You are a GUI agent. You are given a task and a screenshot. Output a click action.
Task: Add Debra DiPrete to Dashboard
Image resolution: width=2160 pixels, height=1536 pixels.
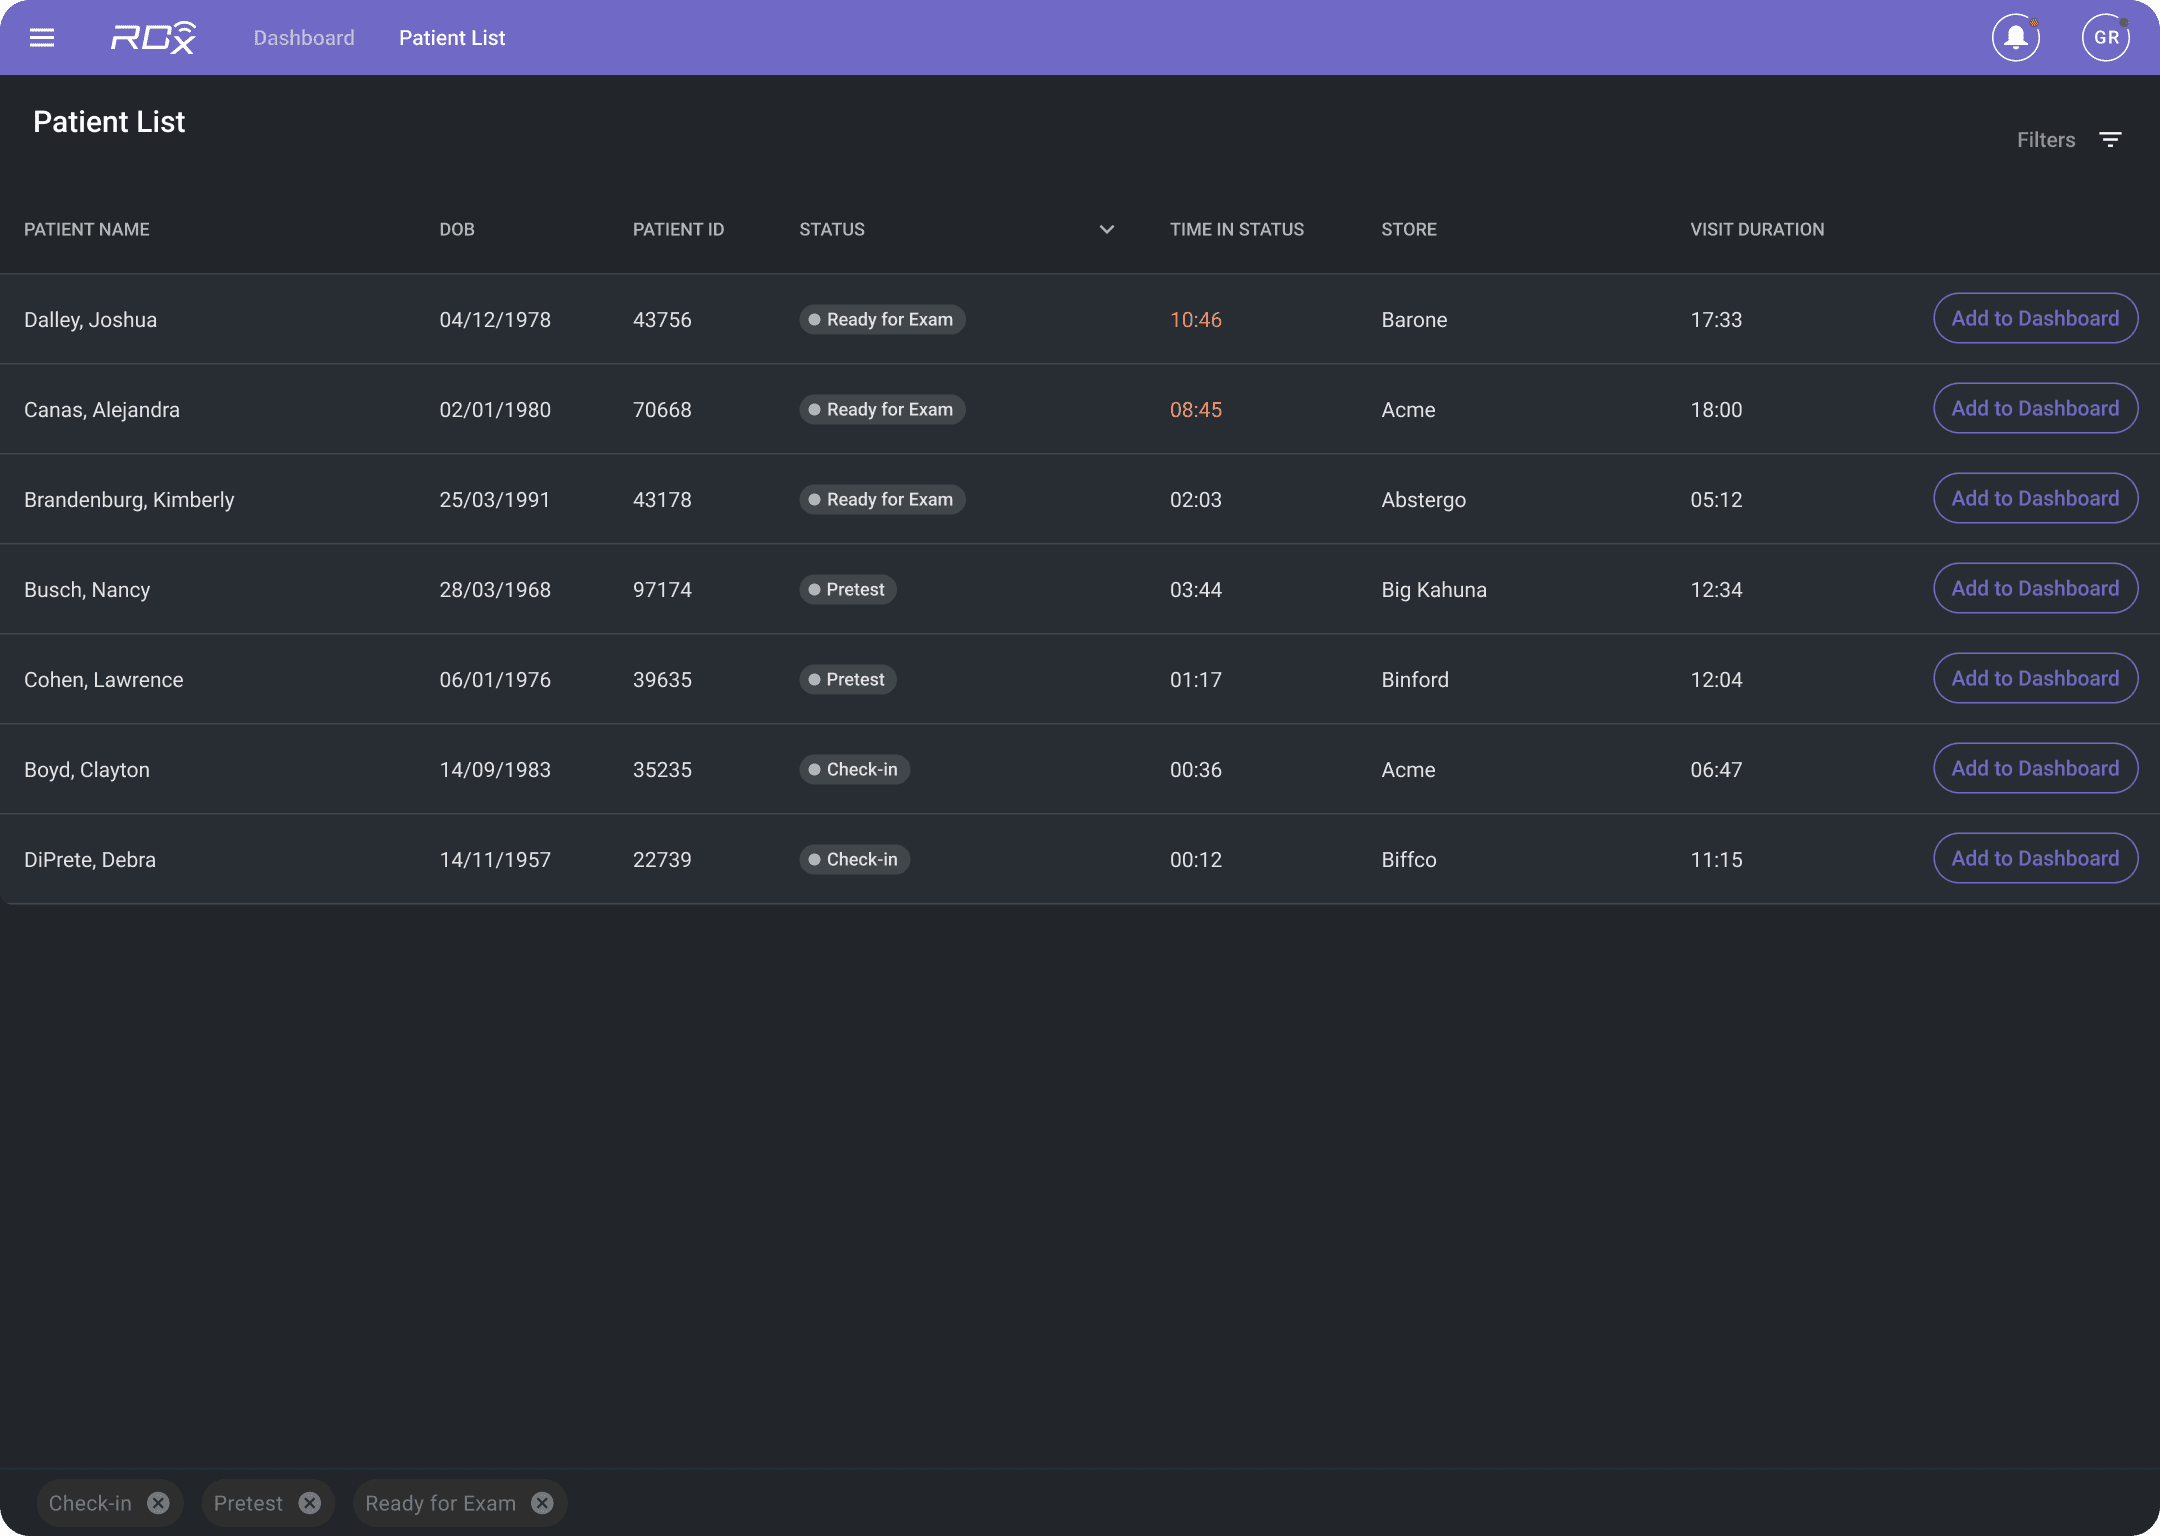2035,858
